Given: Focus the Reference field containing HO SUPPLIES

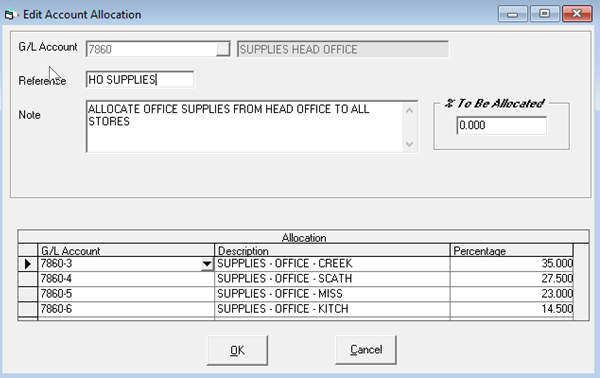Looking at the screenshot, I should [x=140, y=80].
